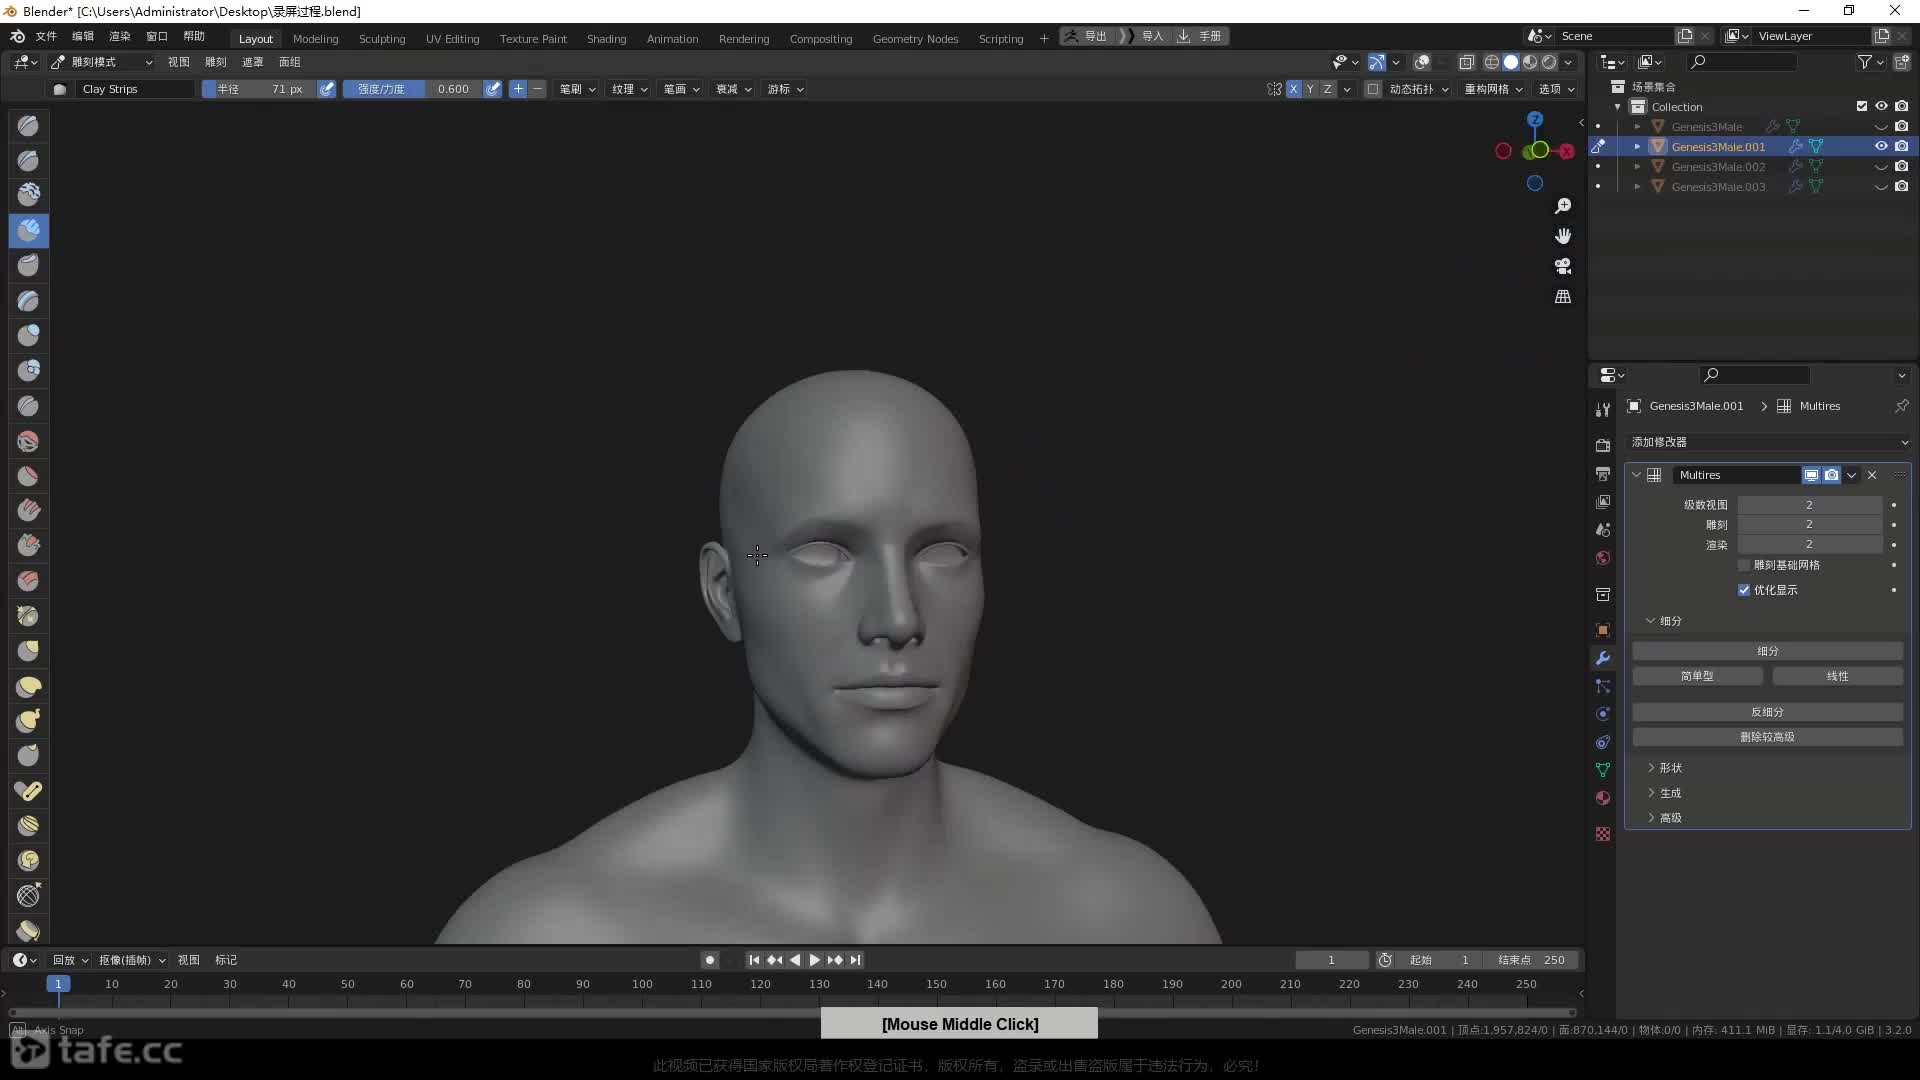This screenshot has width=1920, height=1080.
Task: Toggle Collection exclude checkbox in outliner
Action: 1862,106
